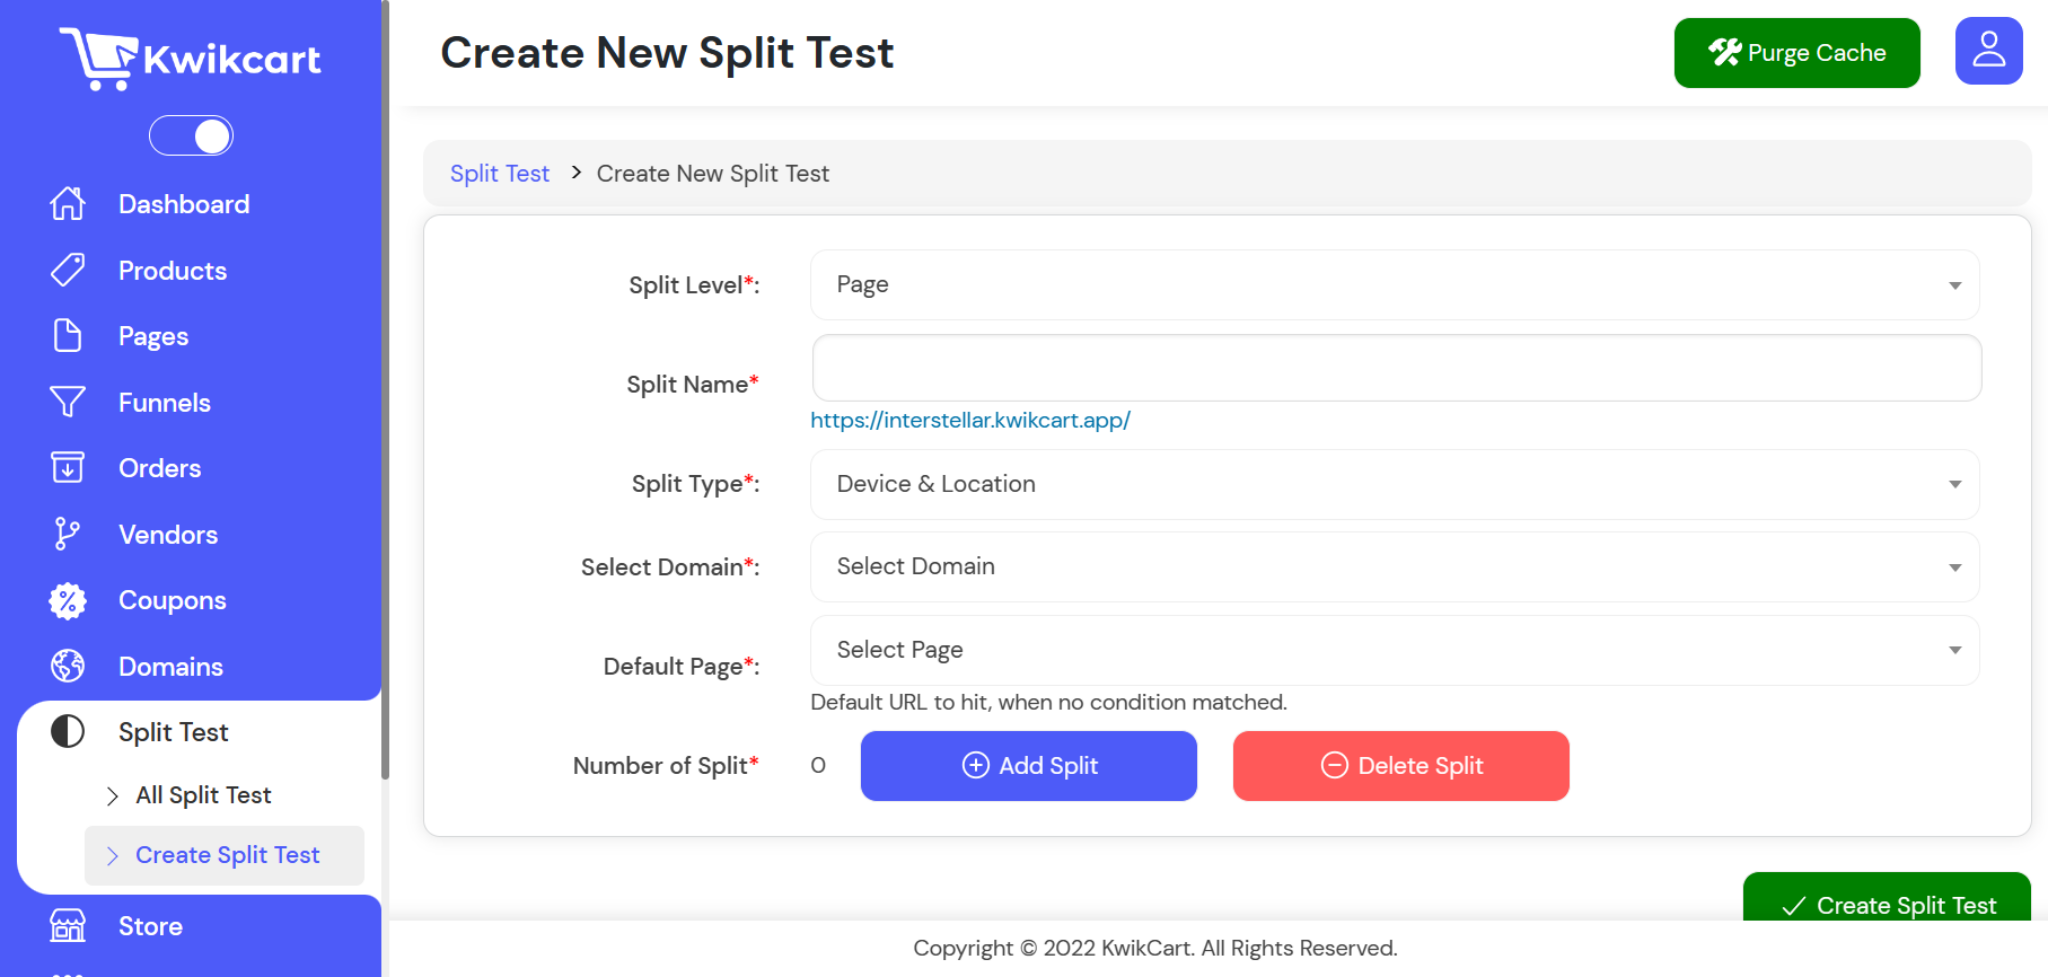This screenshot has height=977, width=2048.
Task: Open the Split Level dropdown
Action: 1395,285
